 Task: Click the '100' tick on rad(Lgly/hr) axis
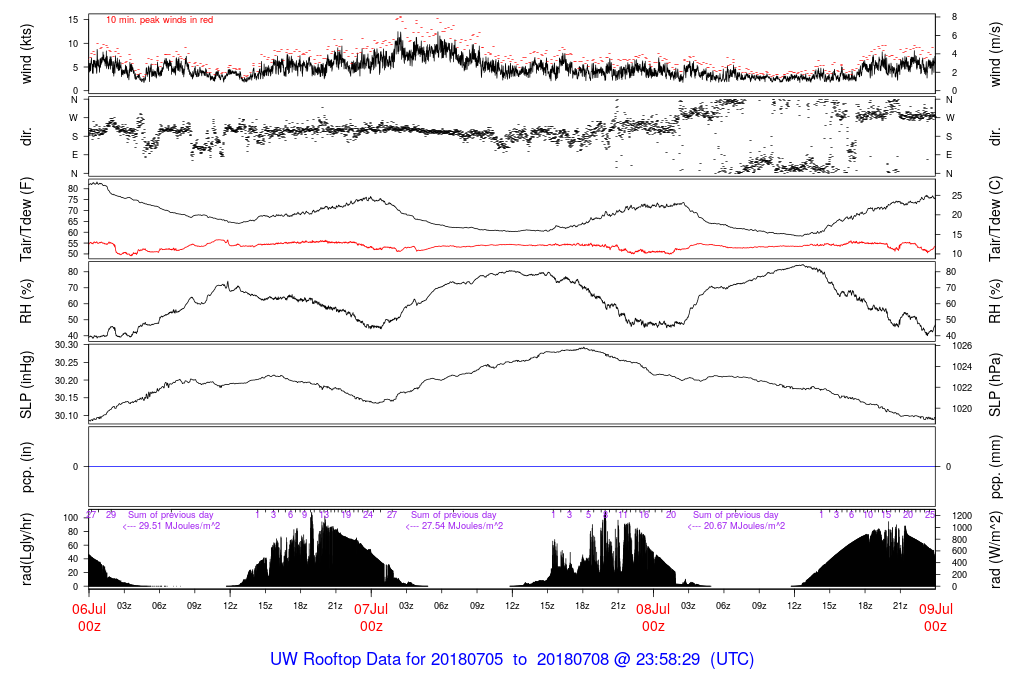click(x=71, y=517)
